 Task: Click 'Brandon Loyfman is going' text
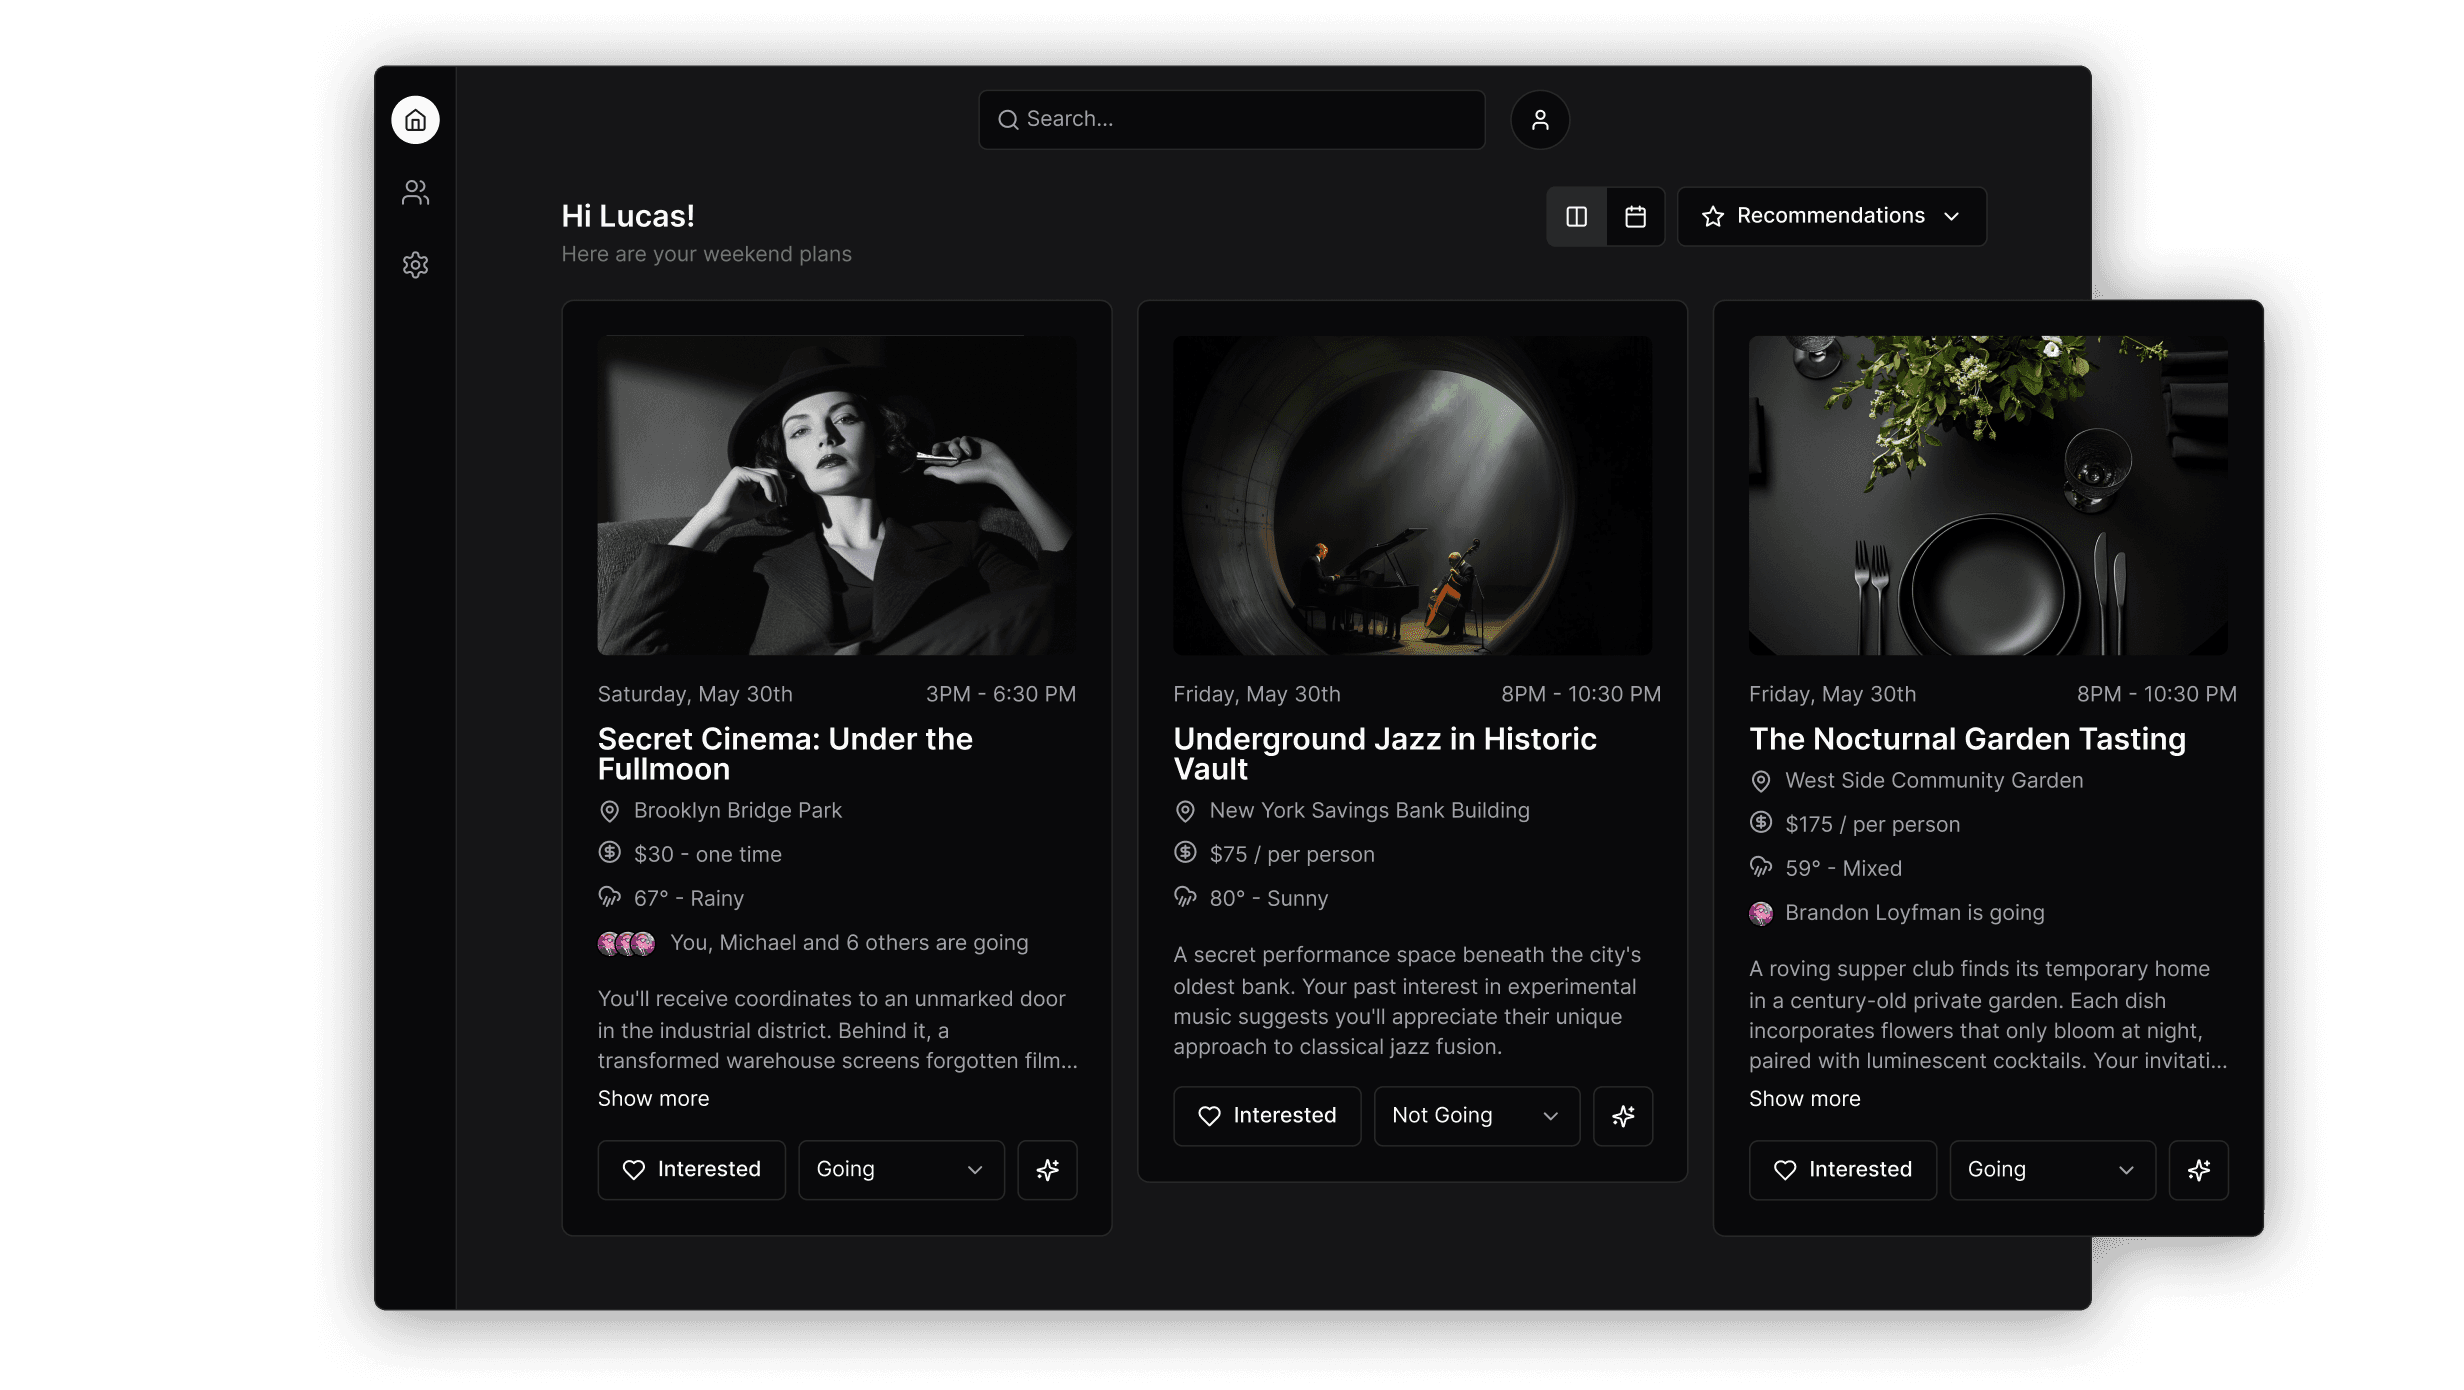coord(1914,912)
